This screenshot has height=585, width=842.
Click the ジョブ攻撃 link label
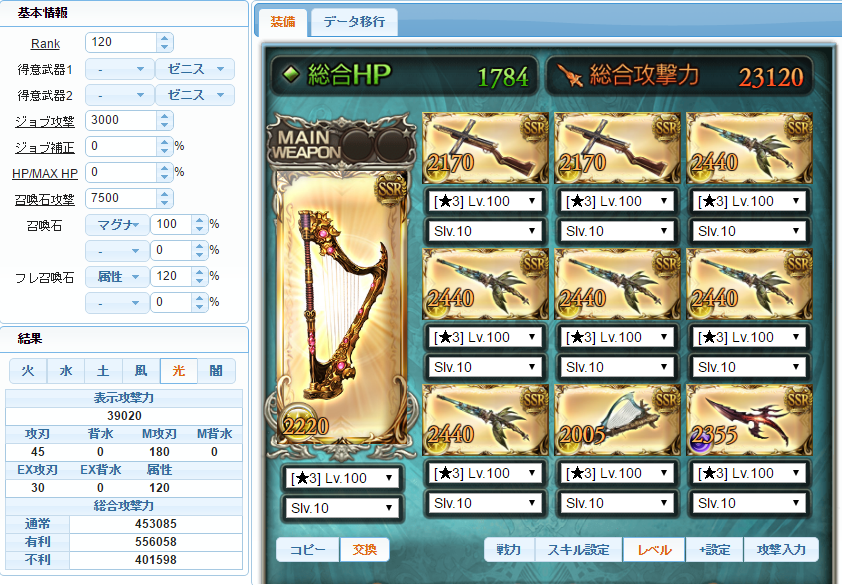coord(45,122)
